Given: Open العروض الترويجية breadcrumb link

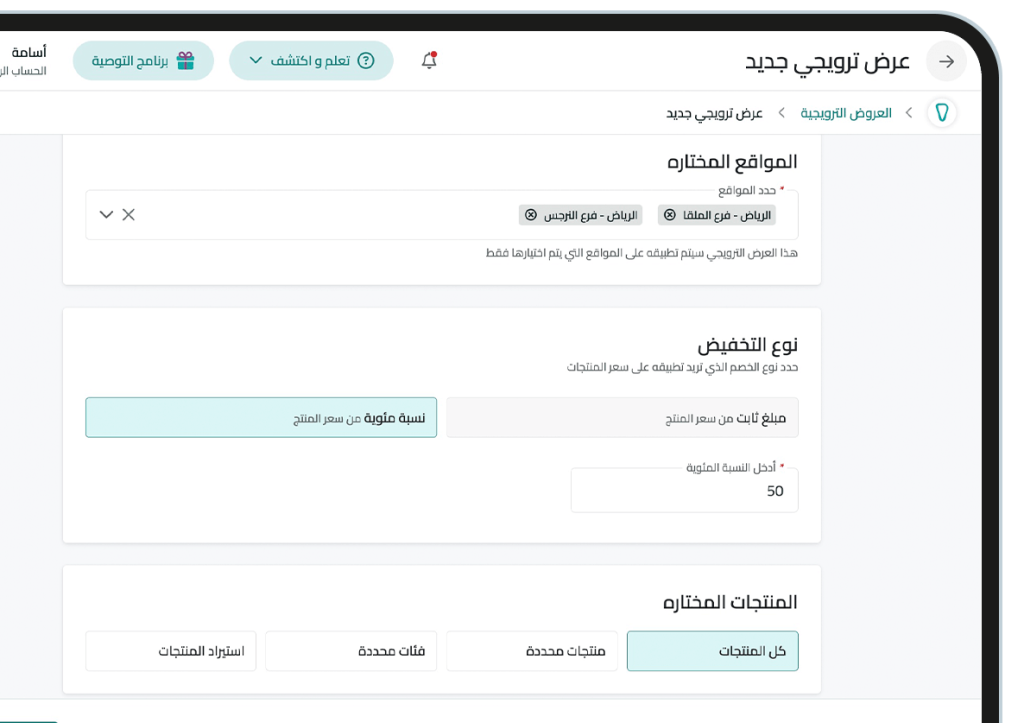Looking at the screenshot, I should coord(846,112).
